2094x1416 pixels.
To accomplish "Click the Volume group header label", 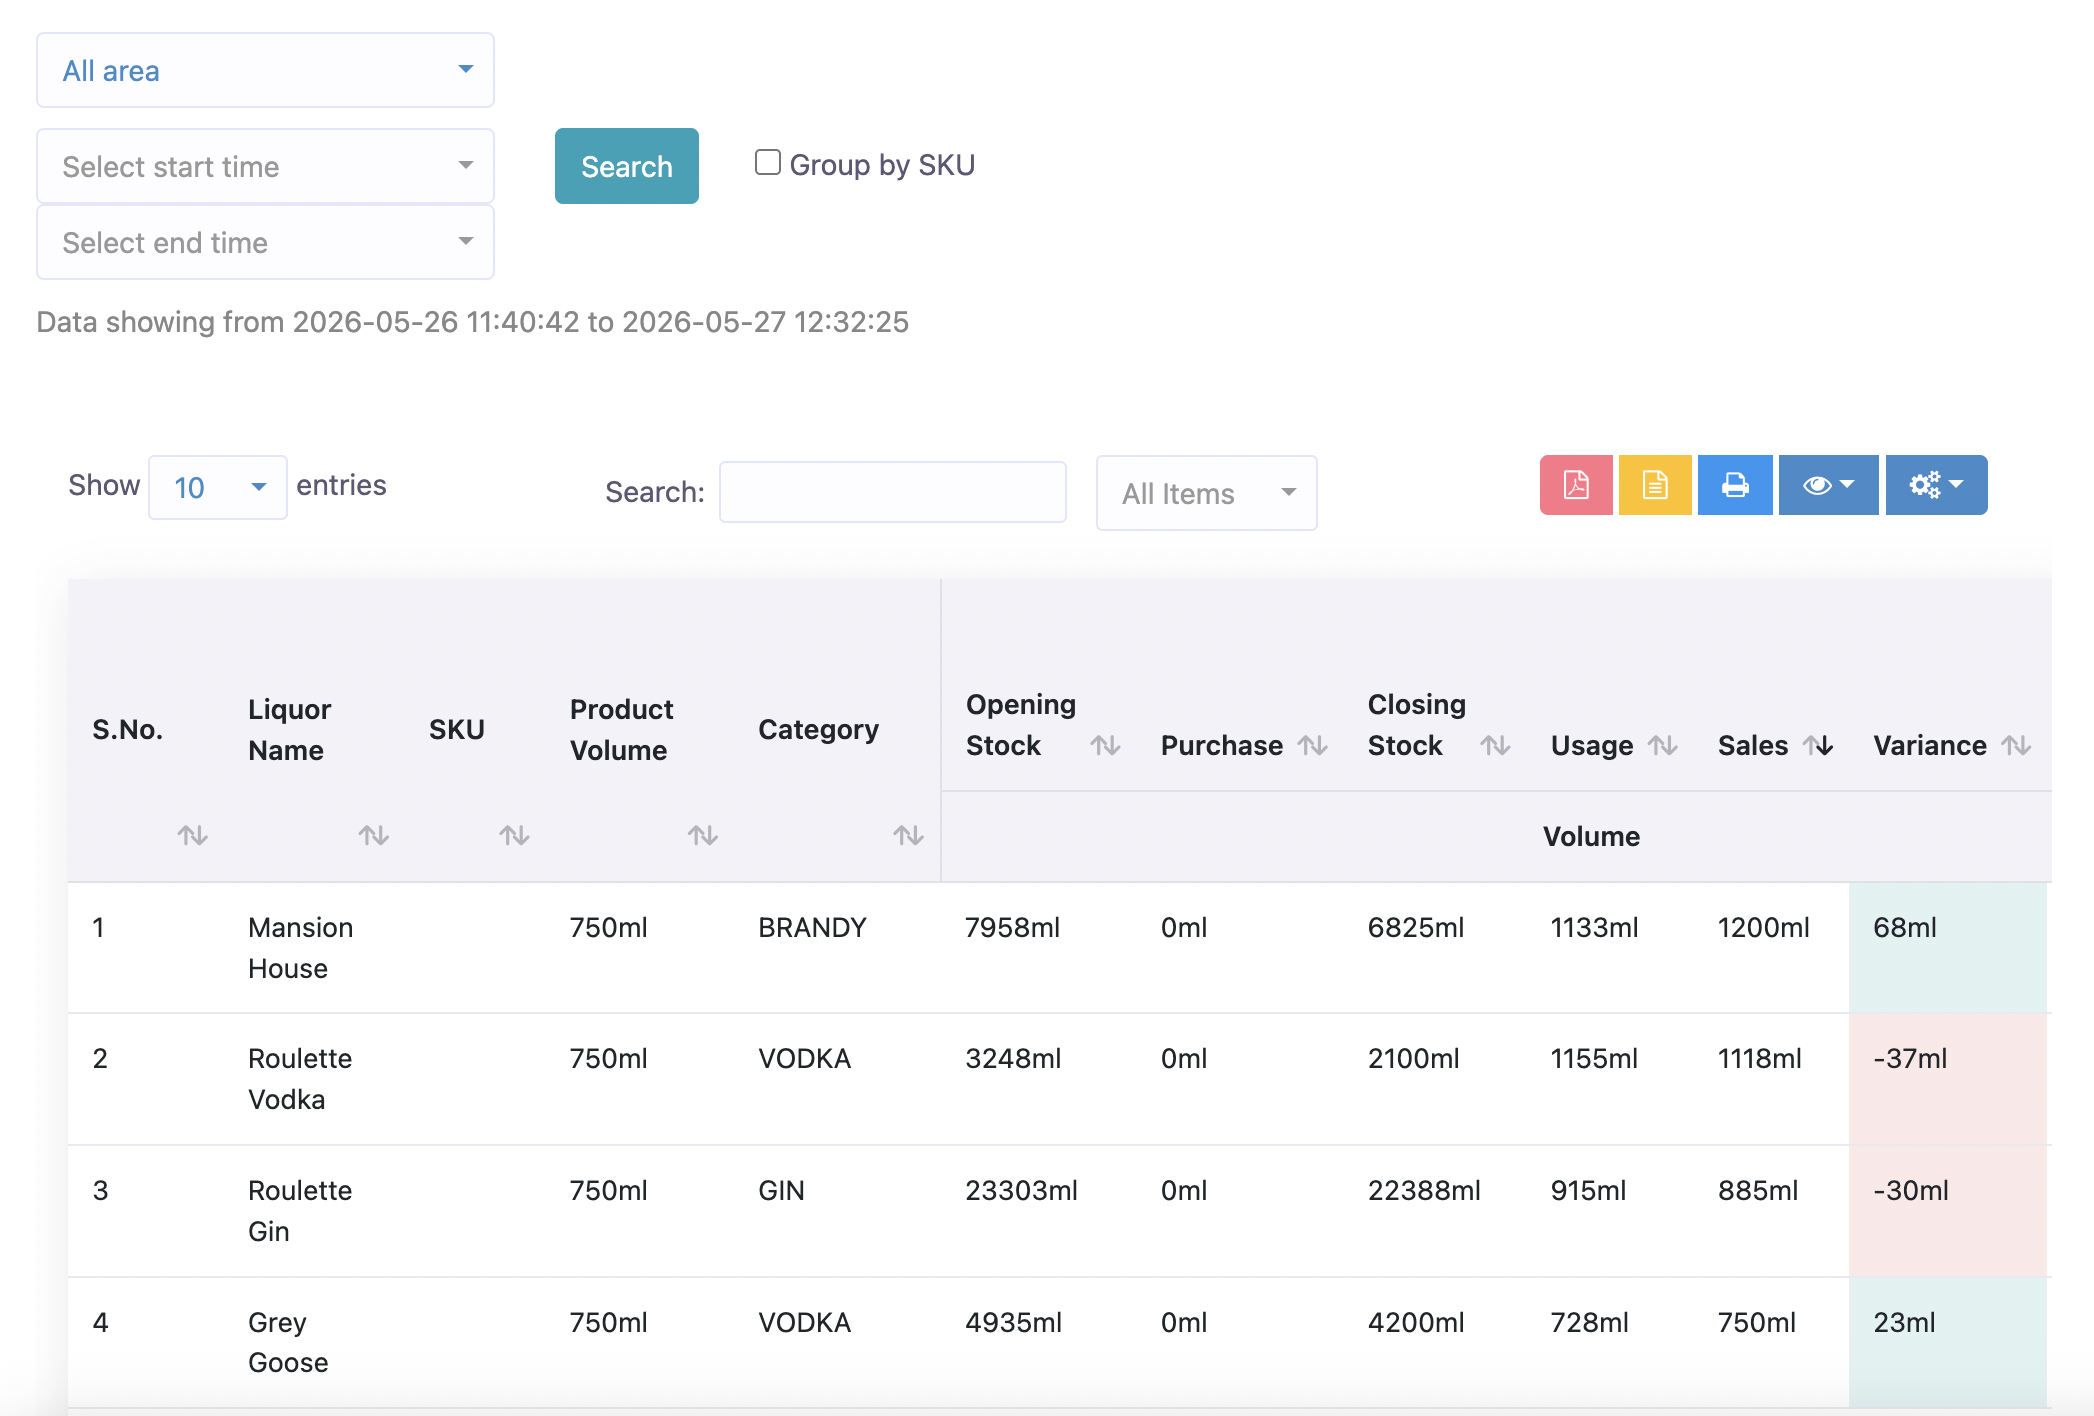I will point(1591,837).
